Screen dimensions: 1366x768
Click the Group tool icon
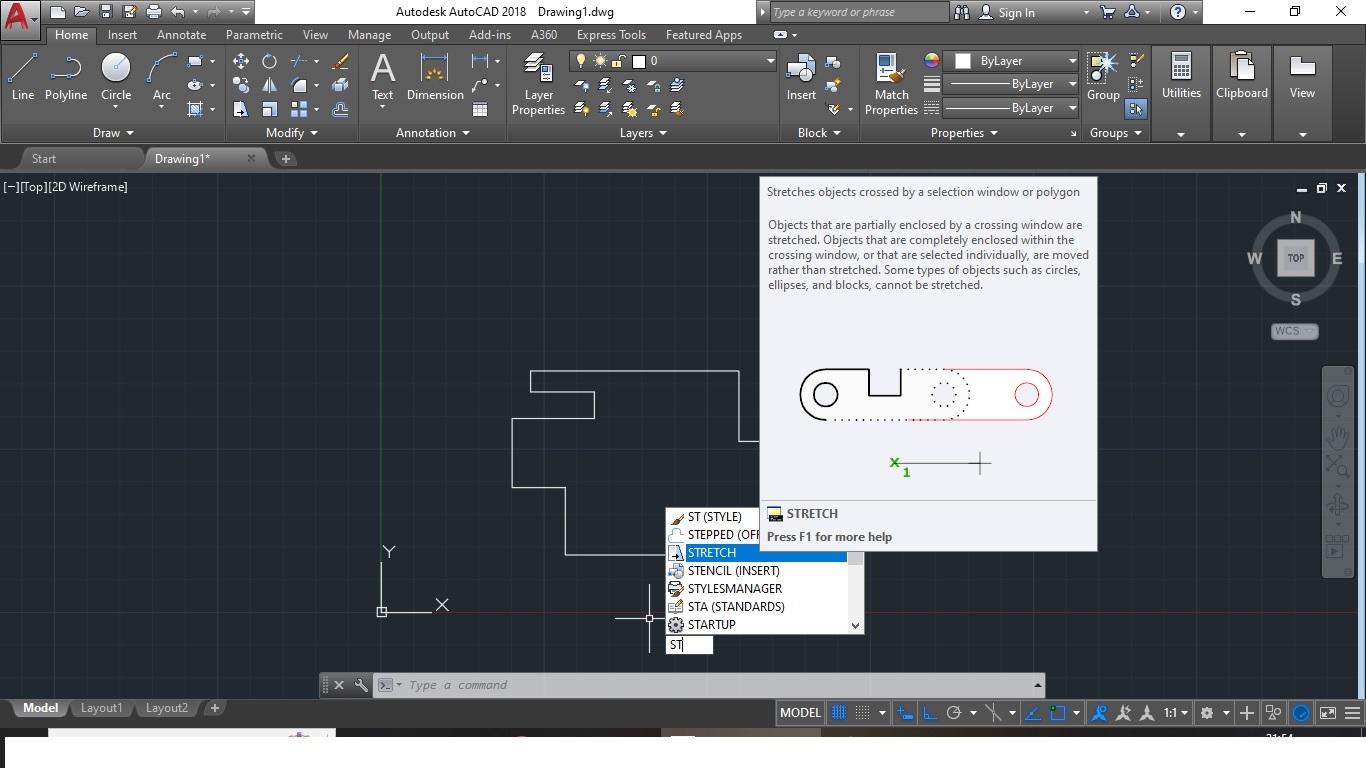(x=1103, y=78)
